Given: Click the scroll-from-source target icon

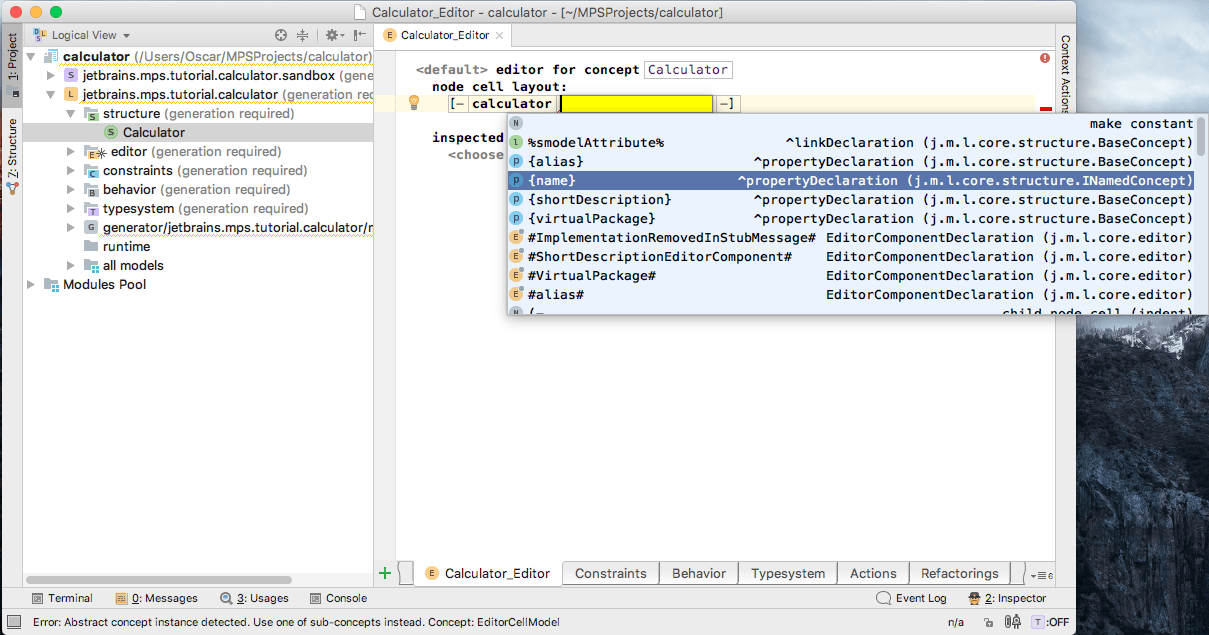Looking at the screenshot, I should 281,35.
